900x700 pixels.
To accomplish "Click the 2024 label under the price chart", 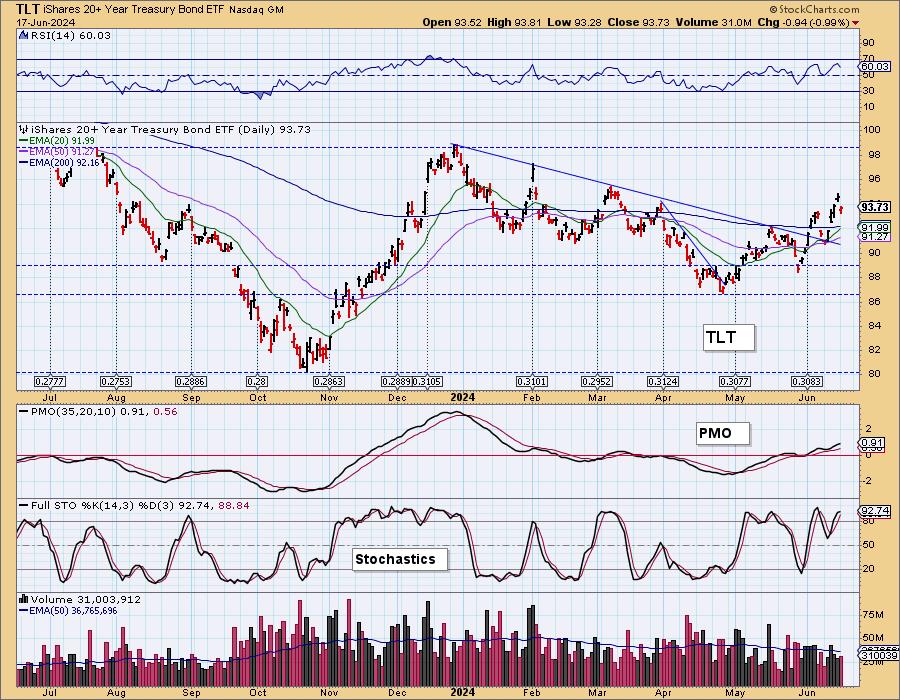I will (x=463, y=398).
